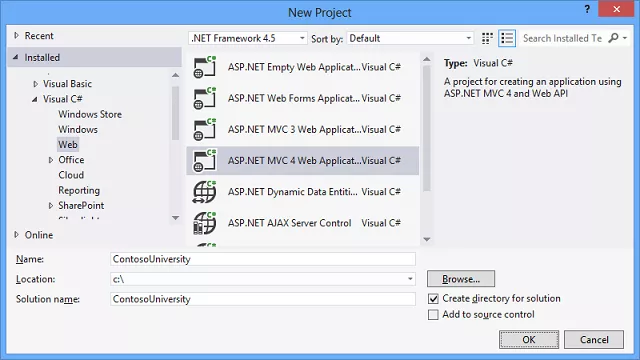Select the Windows Store category
Image resolution: width=640 pixels, height=360 pixels.
90,114
